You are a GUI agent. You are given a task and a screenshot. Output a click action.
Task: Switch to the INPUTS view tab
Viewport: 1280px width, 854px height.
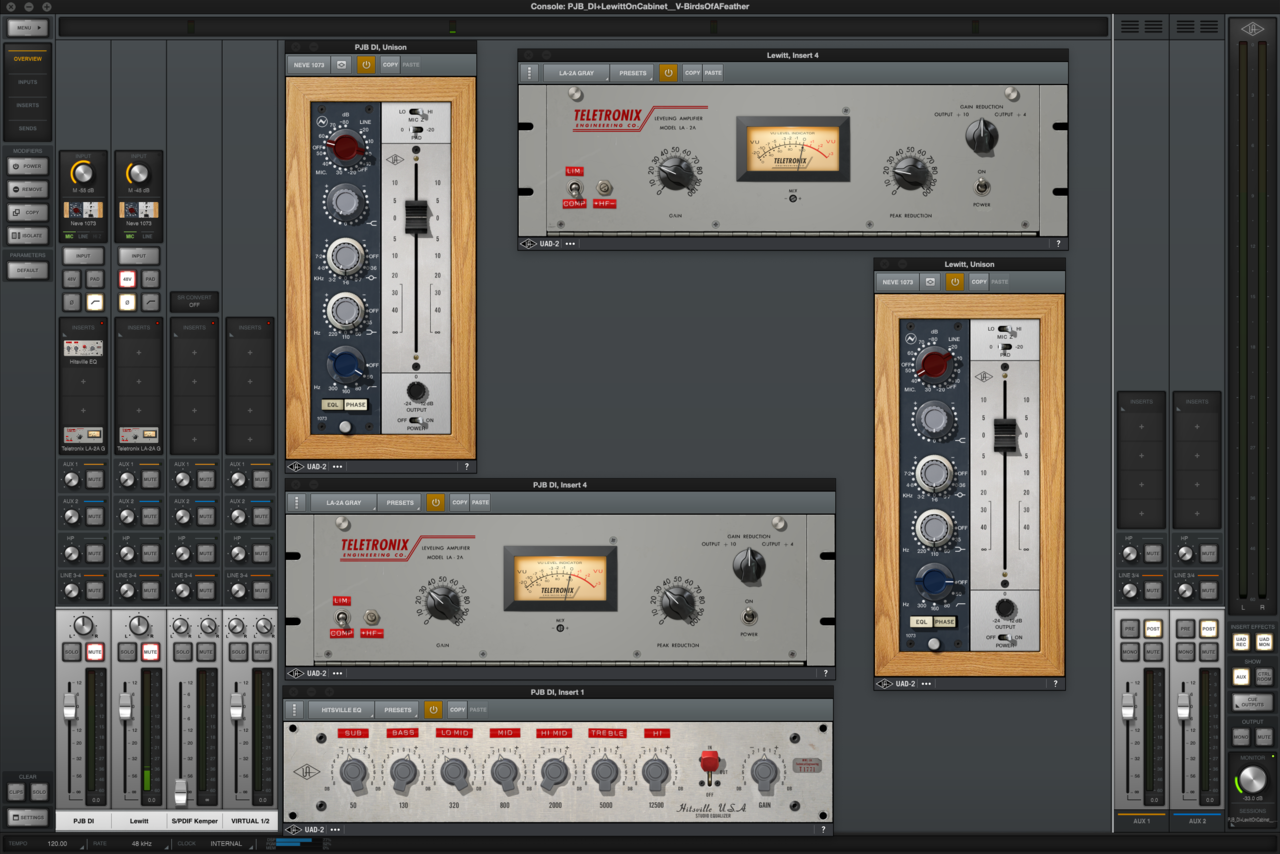point(27,82)
